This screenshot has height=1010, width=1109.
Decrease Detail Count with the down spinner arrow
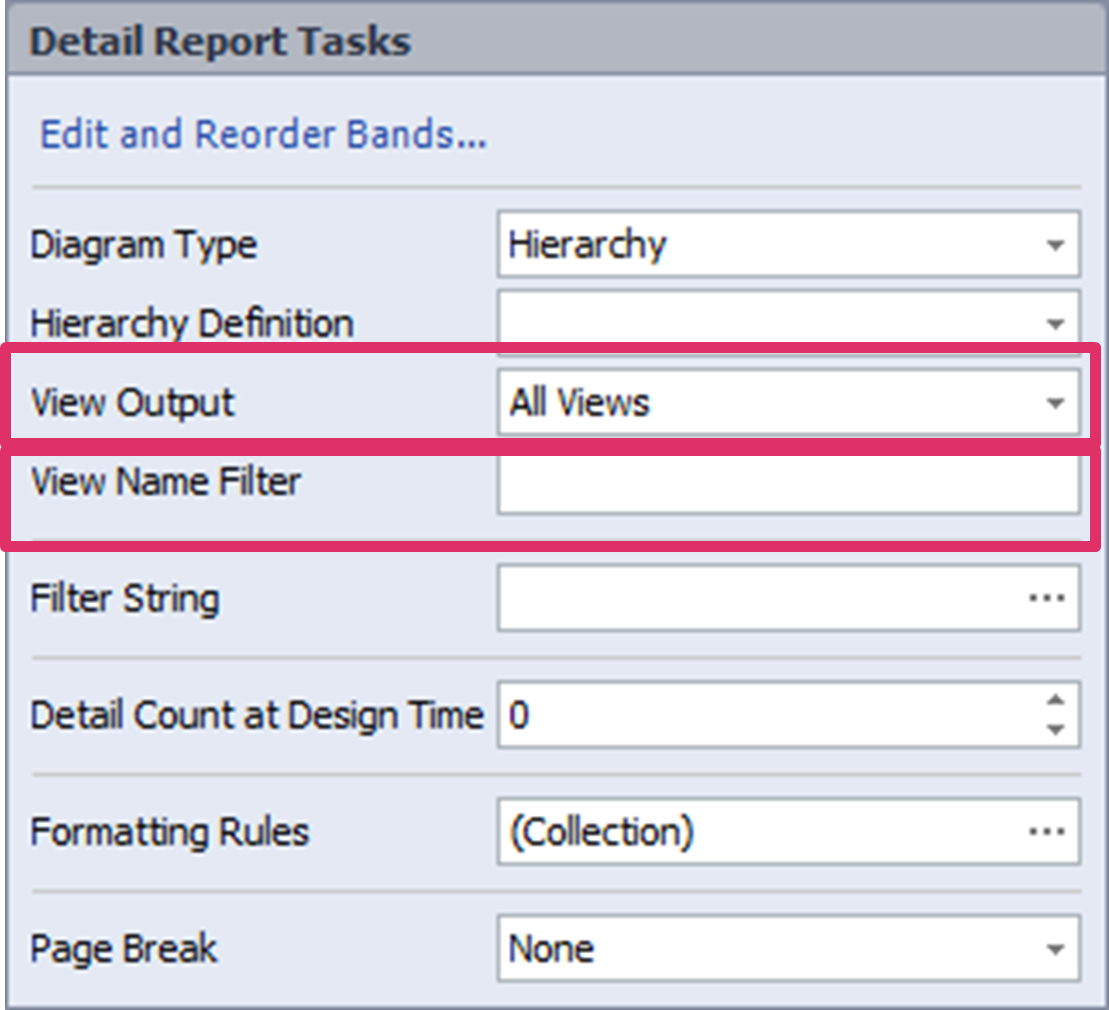pos(1055,730)
